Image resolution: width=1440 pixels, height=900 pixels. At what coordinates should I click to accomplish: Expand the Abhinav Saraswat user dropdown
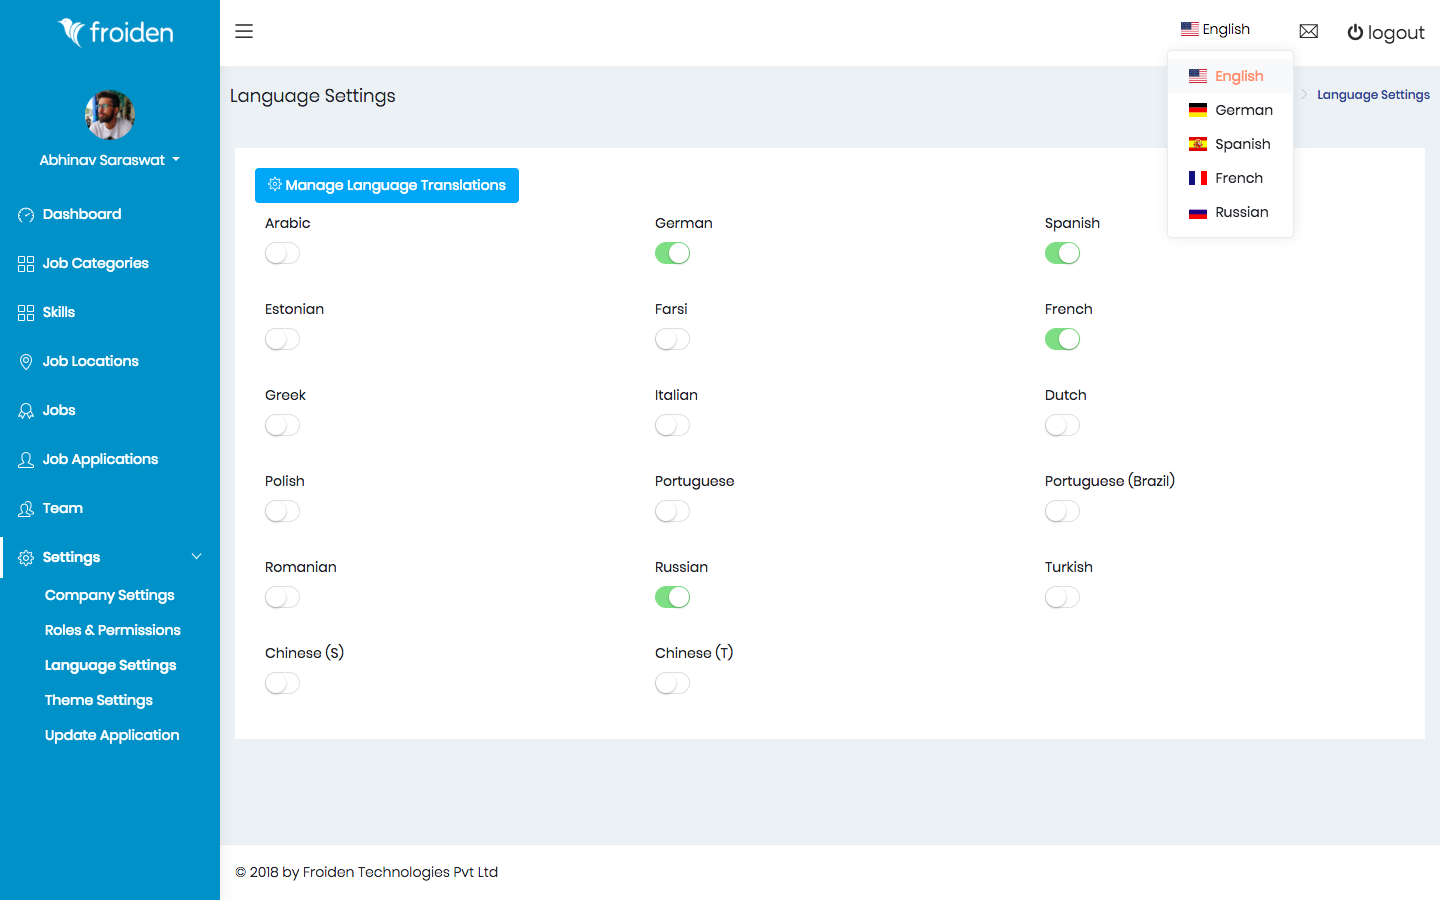pyautogui.click(x=110, y=160)
